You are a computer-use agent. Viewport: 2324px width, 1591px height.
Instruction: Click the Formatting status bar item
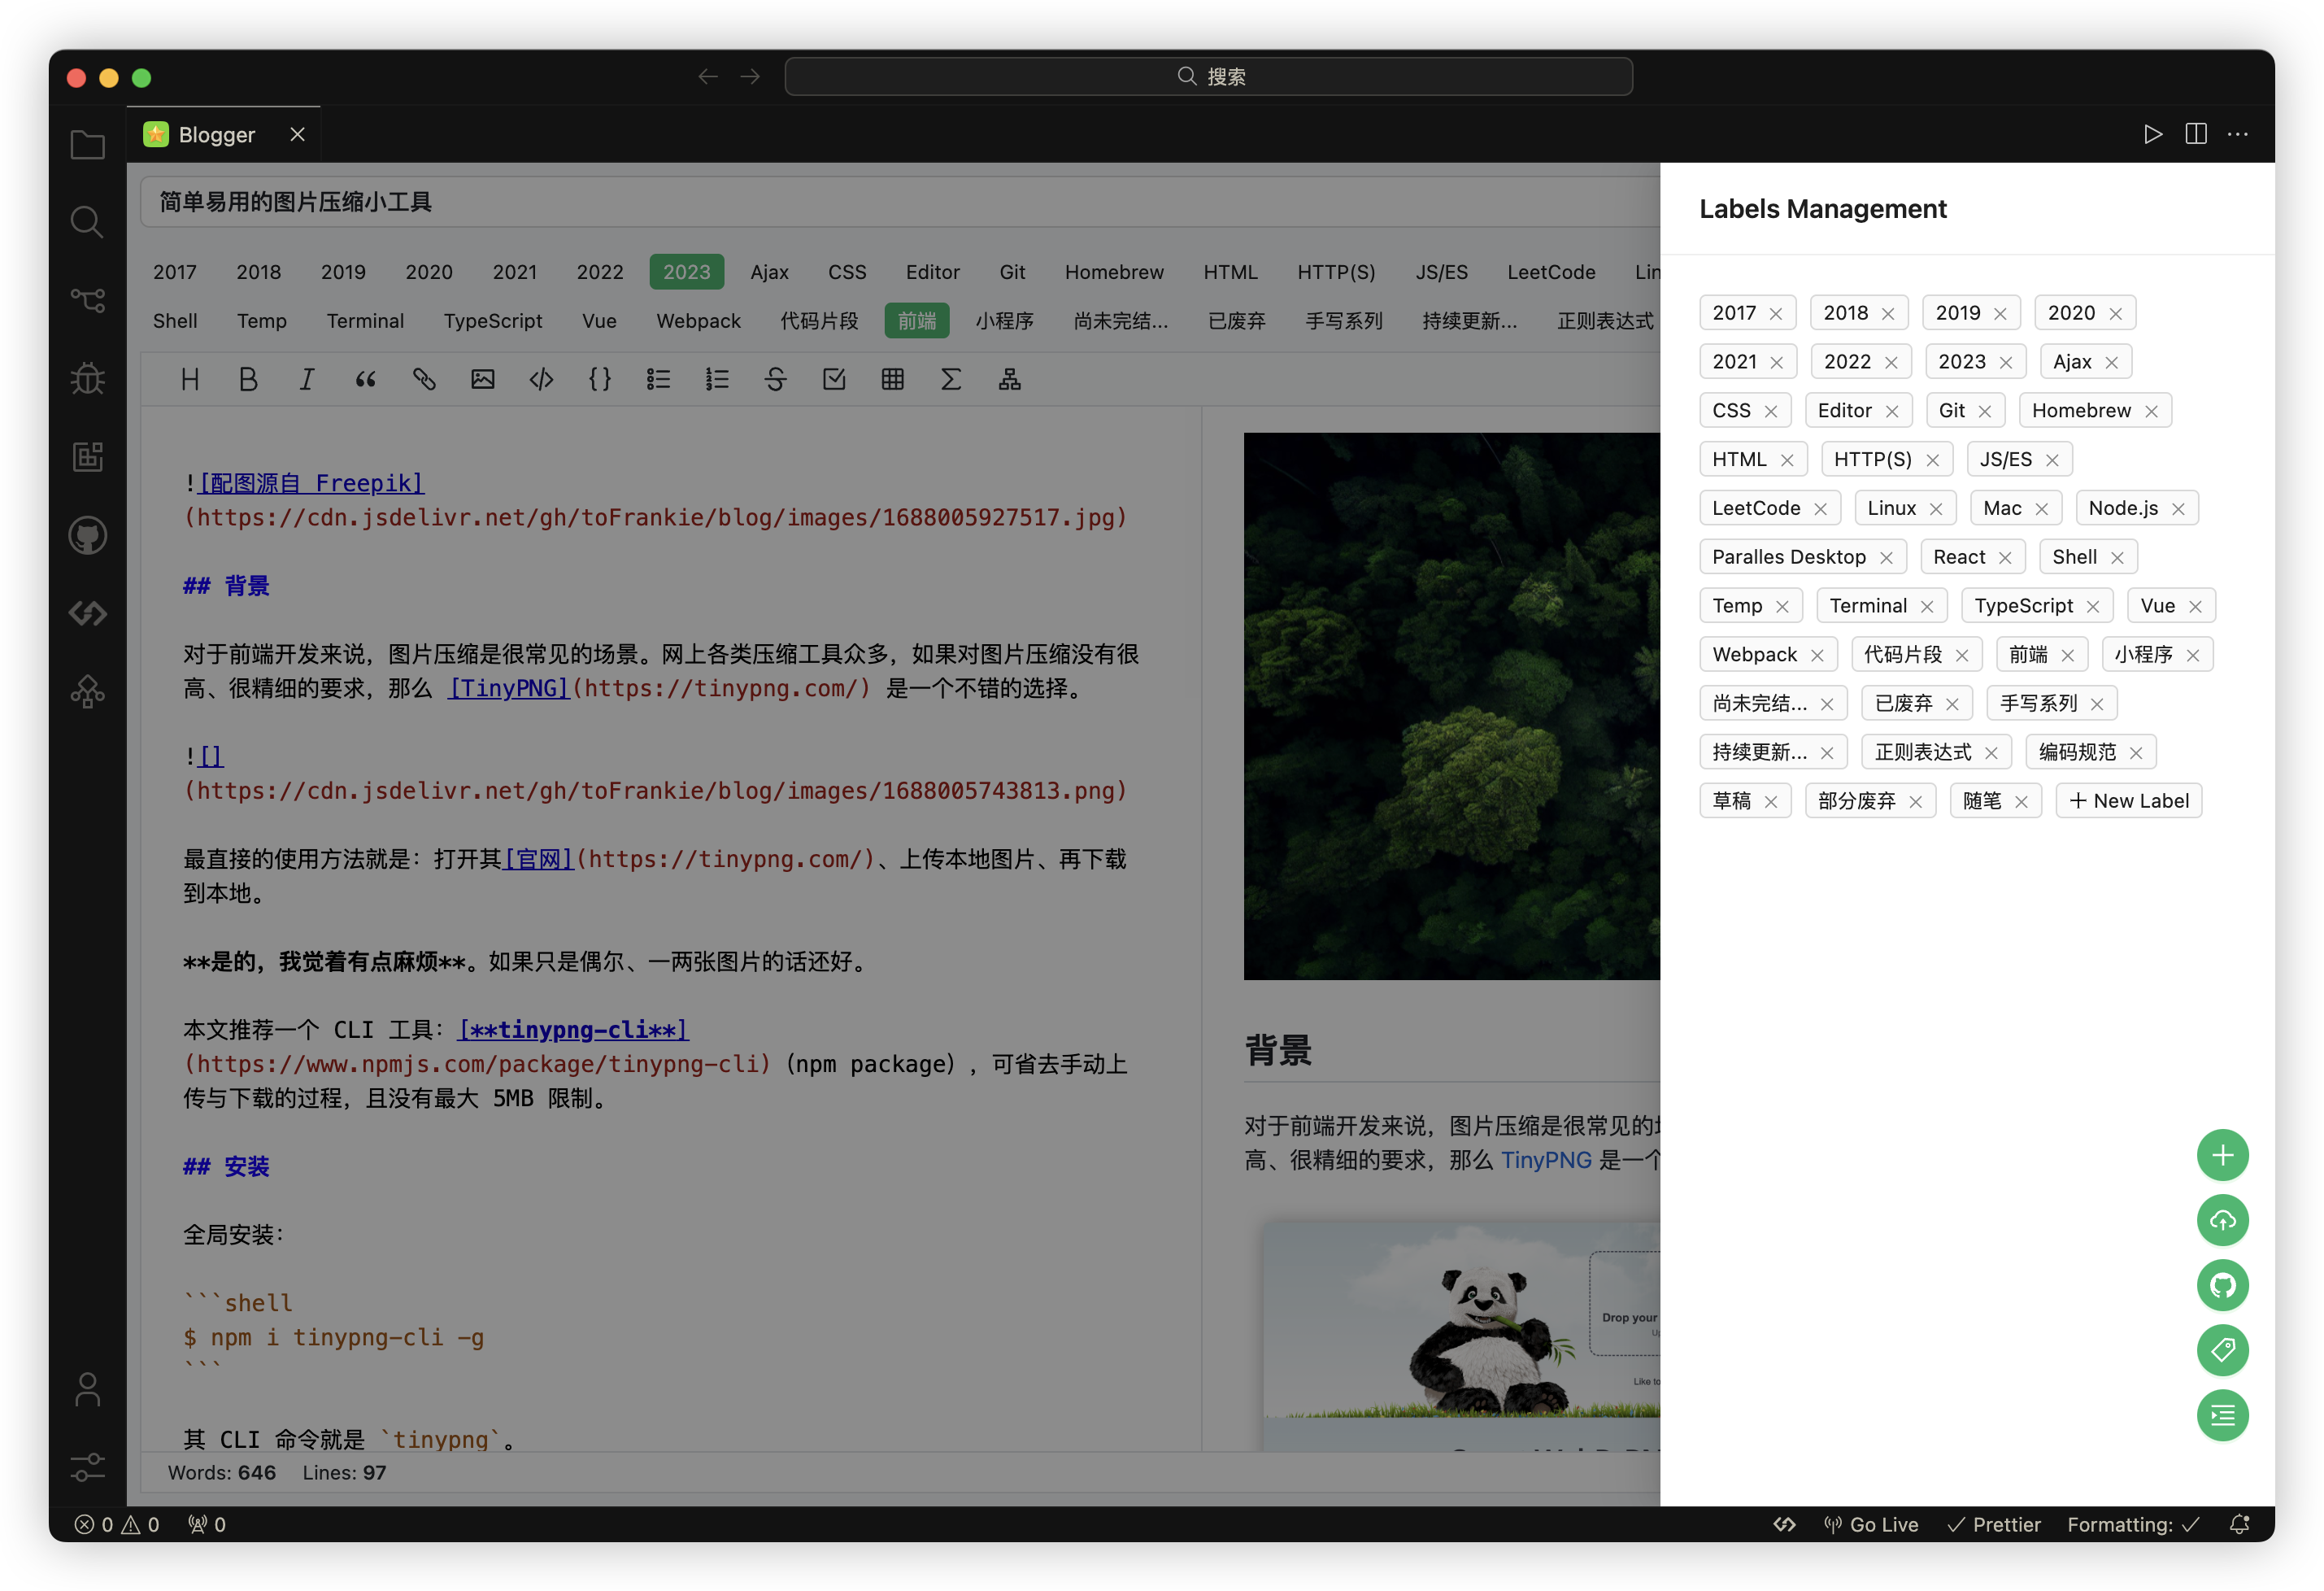pos(2133,1524)
